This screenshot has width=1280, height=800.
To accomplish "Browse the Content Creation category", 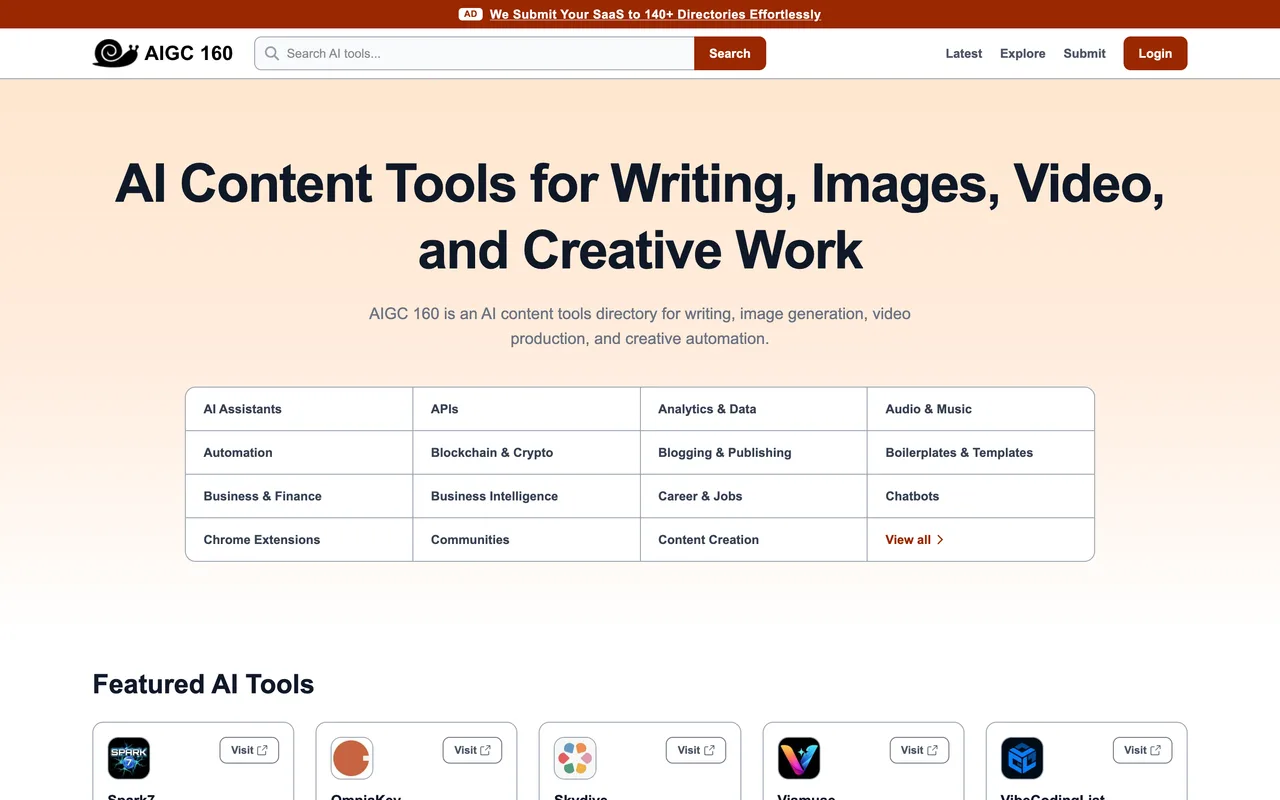I will click(x=753, y=540).
